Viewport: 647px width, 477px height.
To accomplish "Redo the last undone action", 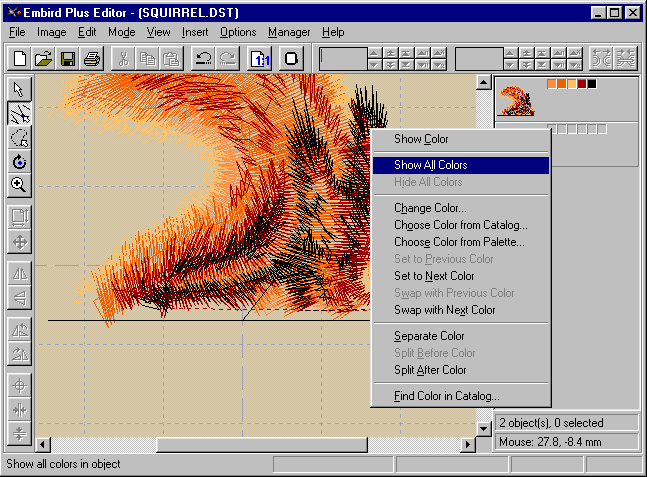I will [227, 59].
